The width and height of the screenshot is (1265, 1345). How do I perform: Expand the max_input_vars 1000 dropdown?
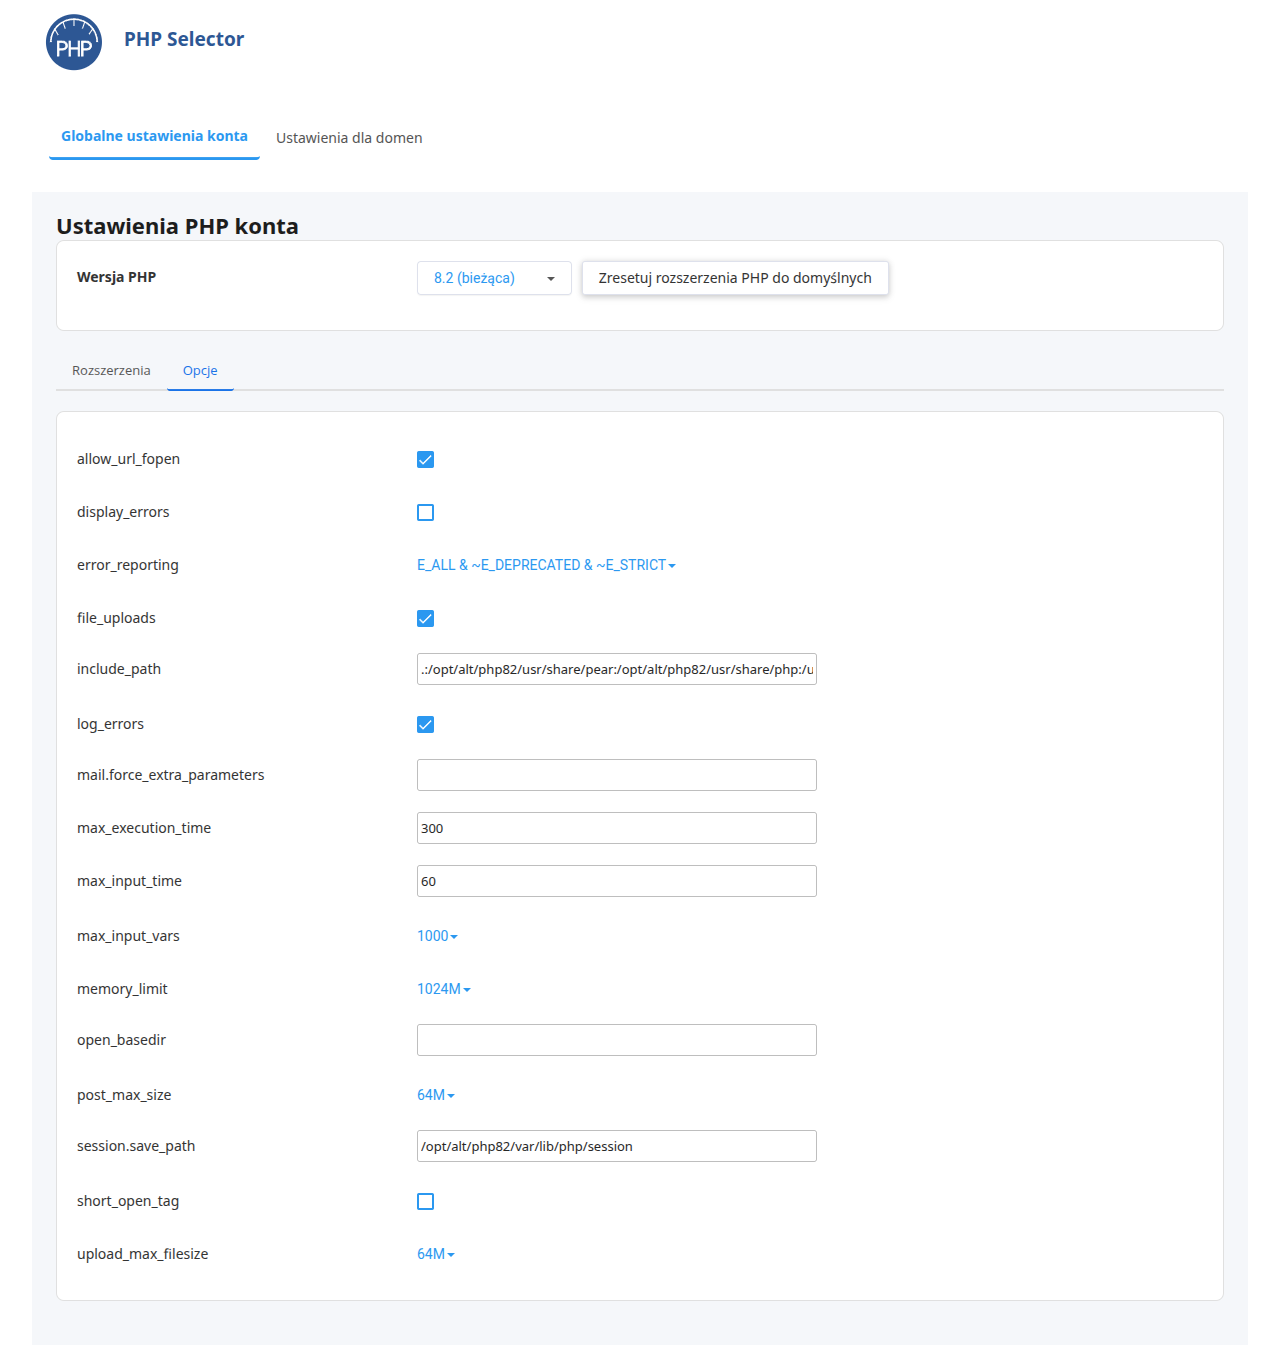(x=437, y=936)
